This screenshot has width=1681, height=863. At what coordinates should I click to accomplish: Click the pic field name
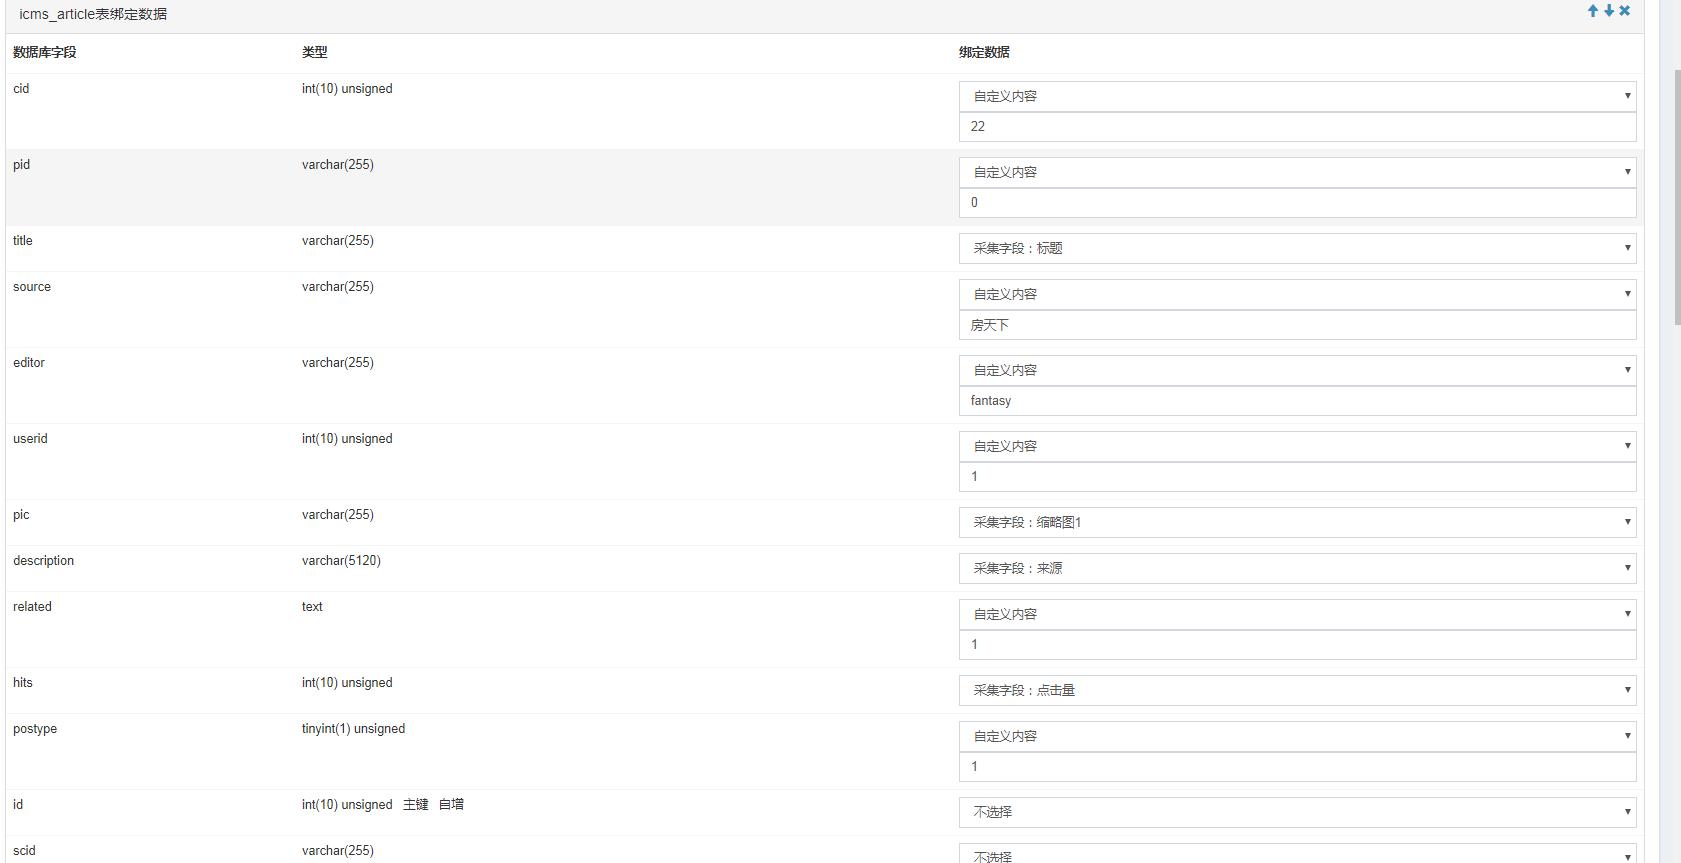[x=21, y=515]
